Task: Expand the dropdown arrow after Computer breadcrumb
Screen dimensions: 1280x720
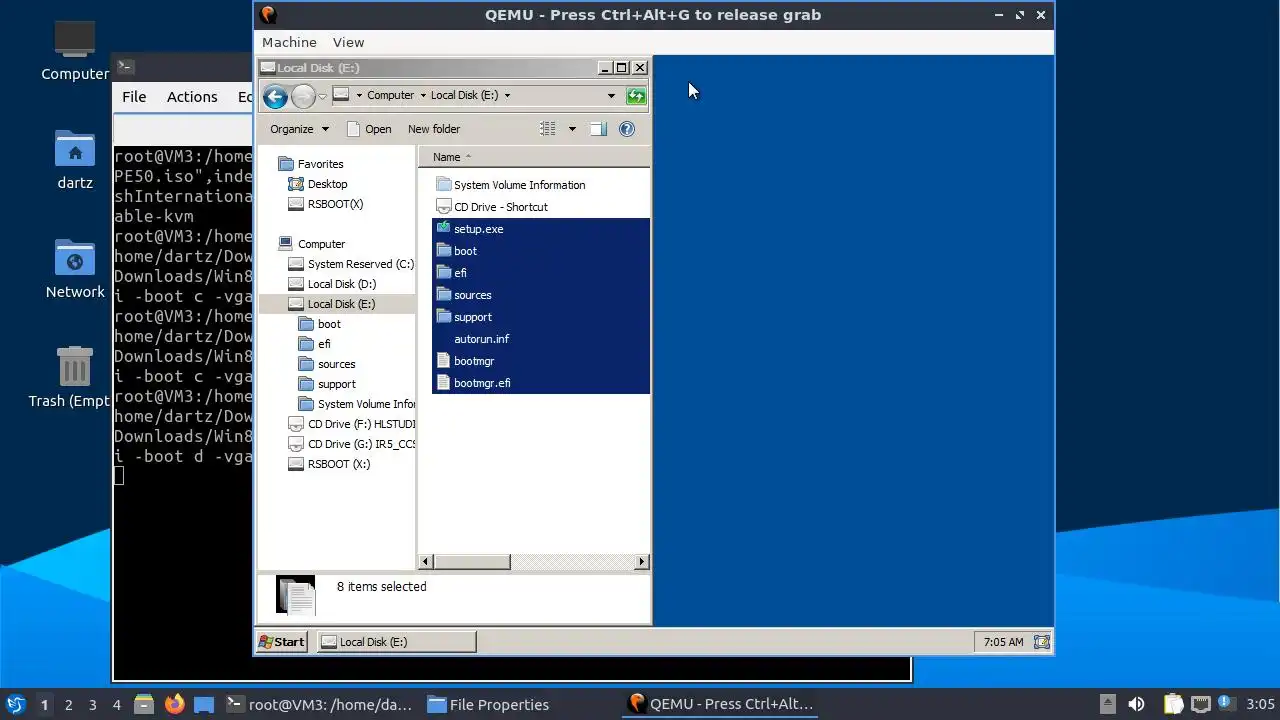Action: click(422, 96)
